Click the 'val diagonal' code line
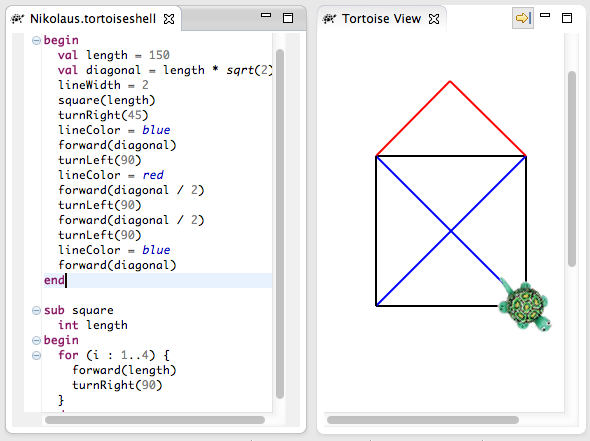Image resolution: width=590 pixels, height=441 pixels. [x=165, y=70]
